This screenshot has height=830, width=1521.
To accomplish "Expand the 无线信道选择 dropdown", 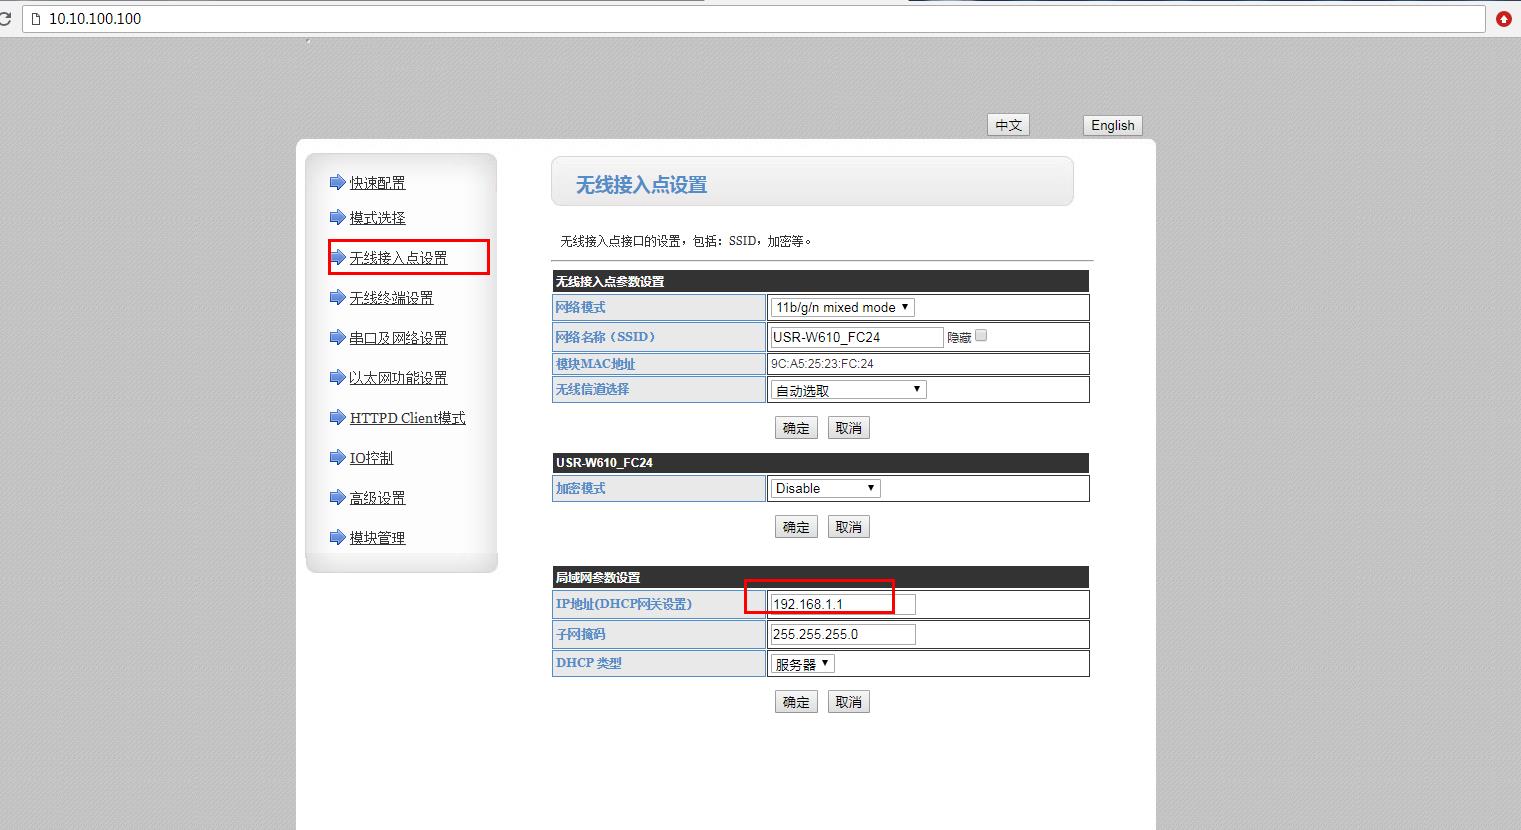I will 848,390.
